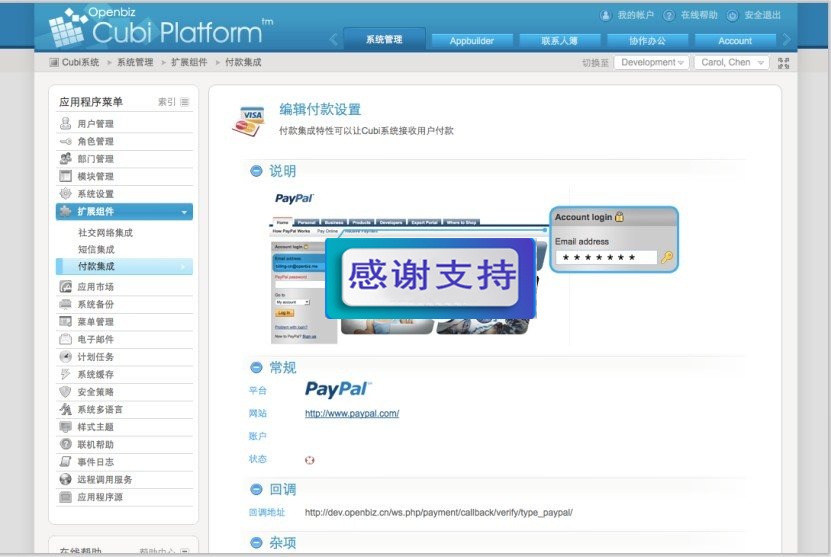The image size is (831, 557).
Task: Open 用户管理 in the sidebar
Action: click(124, 123)
